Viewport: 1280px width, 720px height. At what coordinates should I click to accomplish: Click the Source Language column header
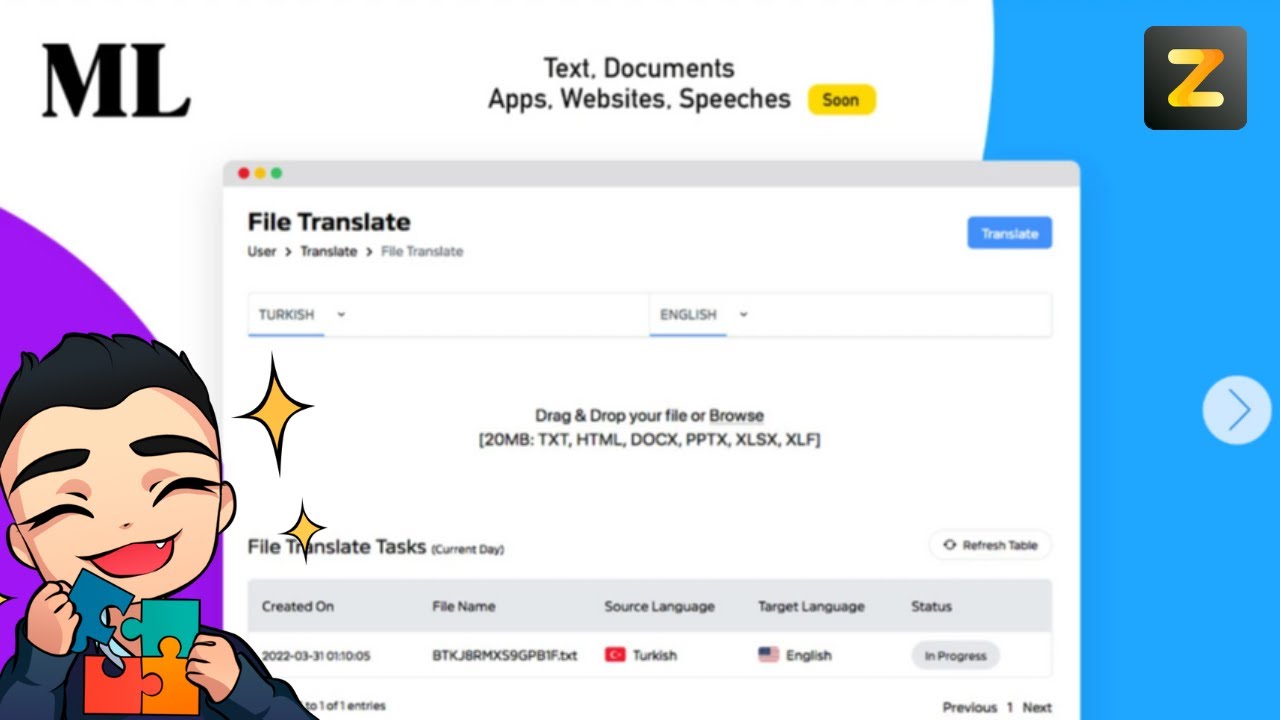(660, 606)
